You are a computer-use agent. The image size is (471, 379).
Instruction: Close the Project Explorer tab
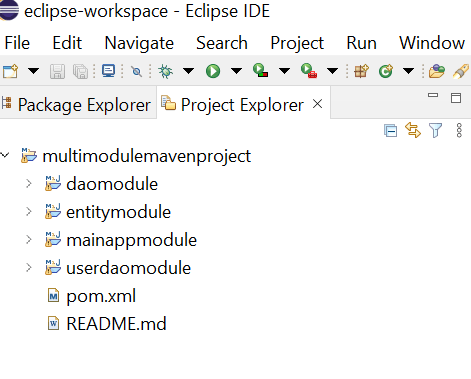coord(318,104)
